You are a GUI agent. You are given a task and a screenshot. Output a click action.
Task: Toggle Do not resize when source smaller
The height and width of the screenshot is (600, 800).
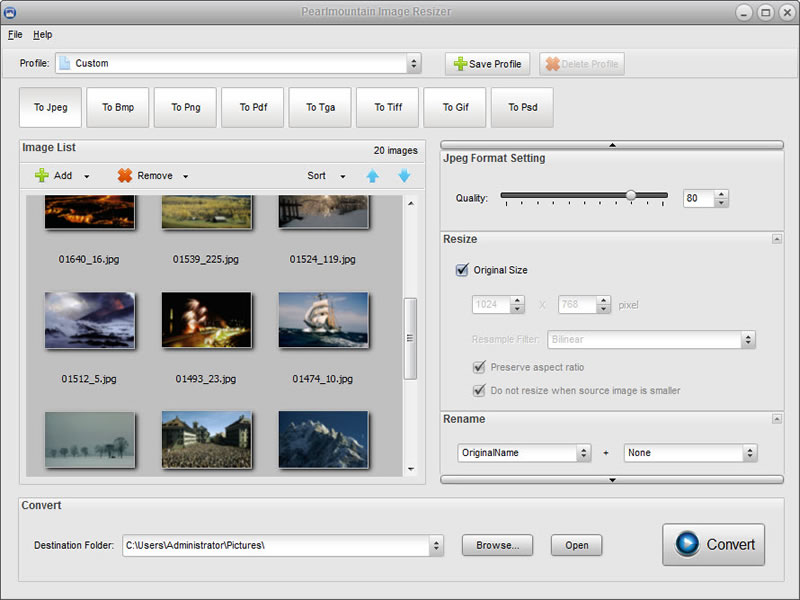(x=479, y=391)
